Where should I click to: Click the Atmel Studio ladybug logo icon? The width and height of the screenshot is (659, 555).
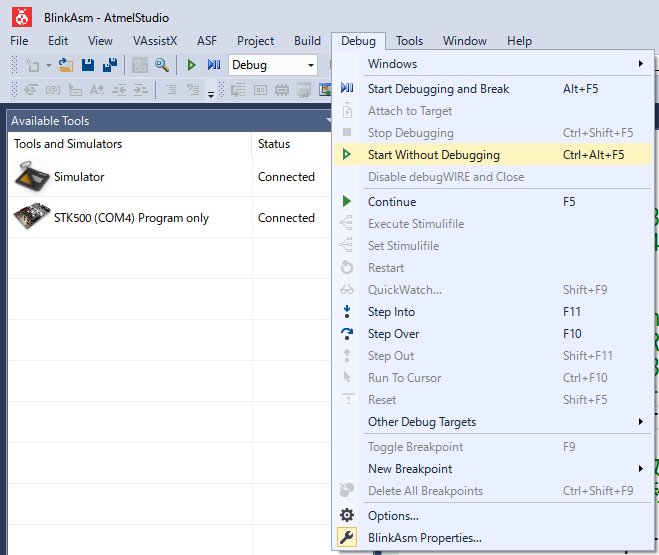(22, 17)
